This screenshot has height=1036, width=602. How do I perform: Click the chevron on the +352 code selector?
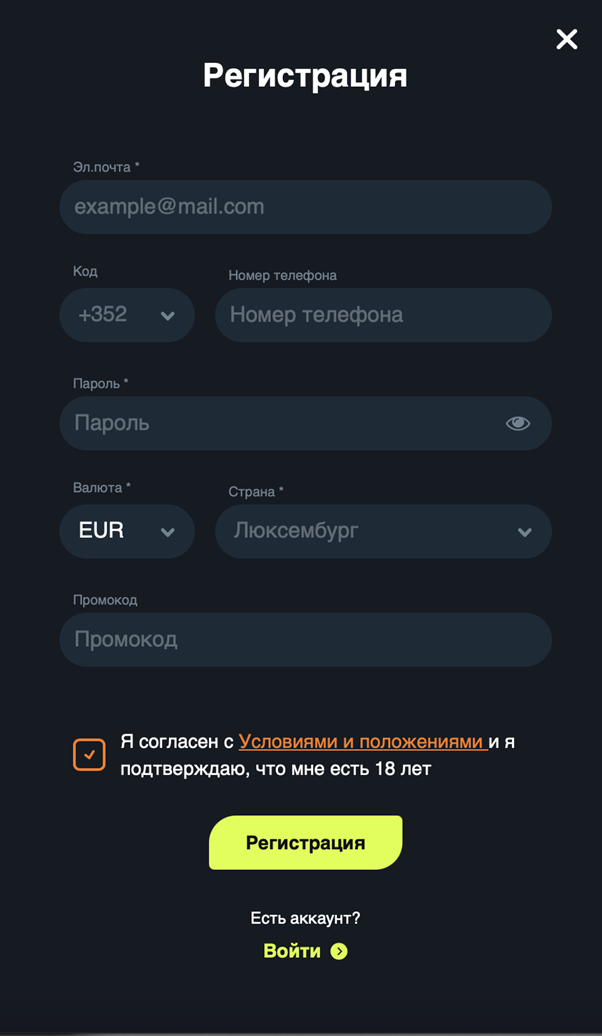(x=167, y=314)
